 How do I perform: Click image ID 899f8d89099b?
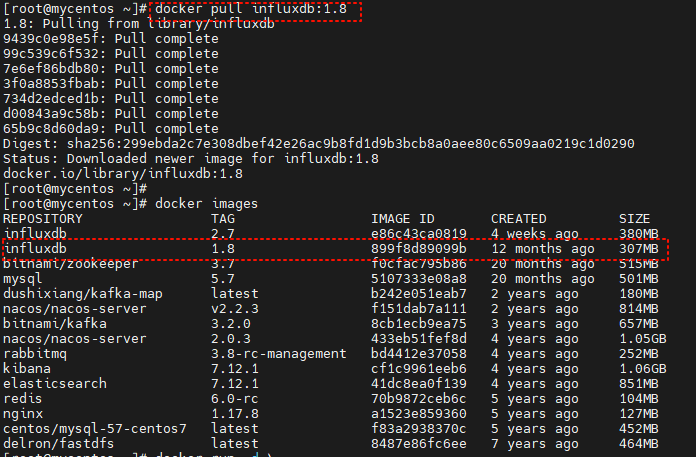(x=419, y=248)
